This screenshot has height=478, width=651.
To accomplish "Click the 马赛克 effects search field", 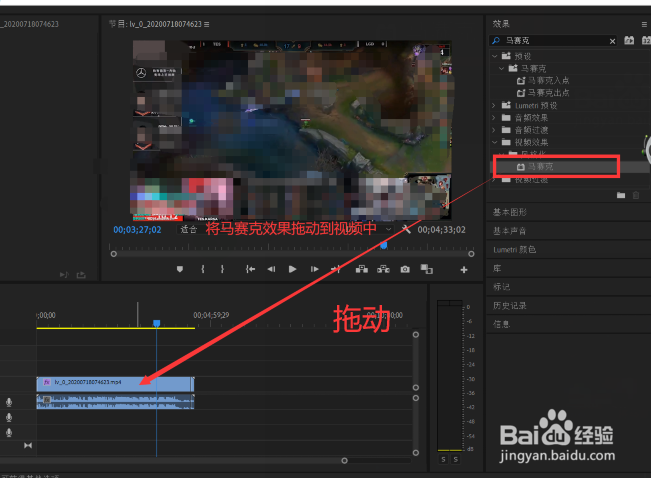I will (554, 41).
